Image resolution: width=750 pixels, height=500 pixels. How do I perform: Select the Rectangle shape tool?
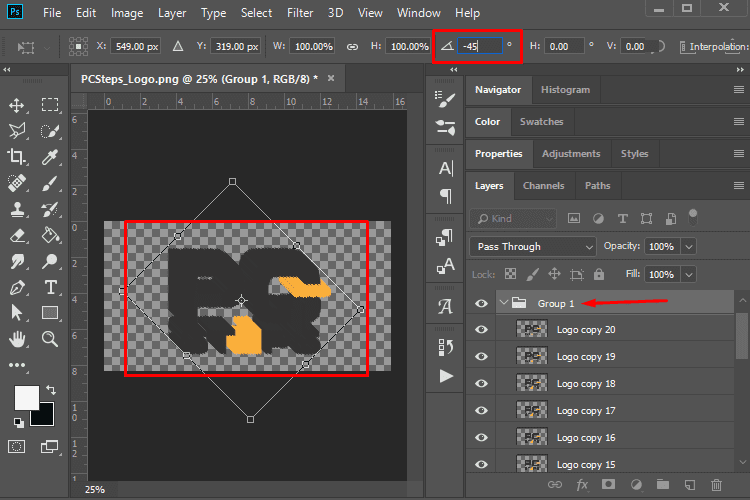click(x=50, y=313)
